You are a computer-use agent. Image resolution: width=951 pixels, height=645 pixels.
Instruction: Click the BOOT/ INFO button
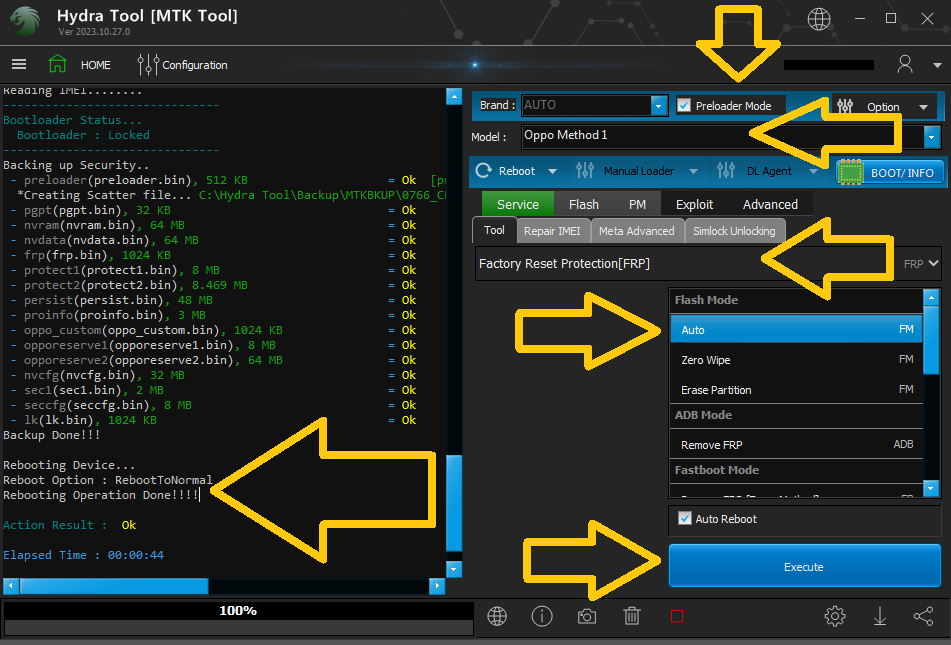(x=890, y=173)
